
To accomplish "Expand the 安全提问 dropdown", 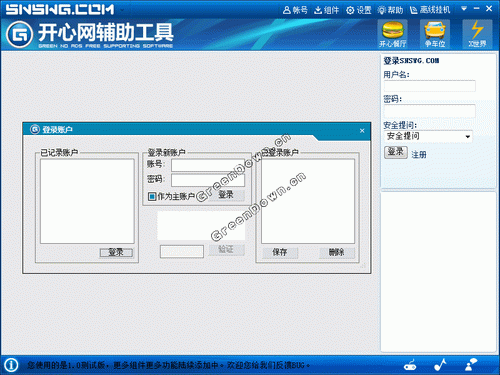I will (428, 136).
